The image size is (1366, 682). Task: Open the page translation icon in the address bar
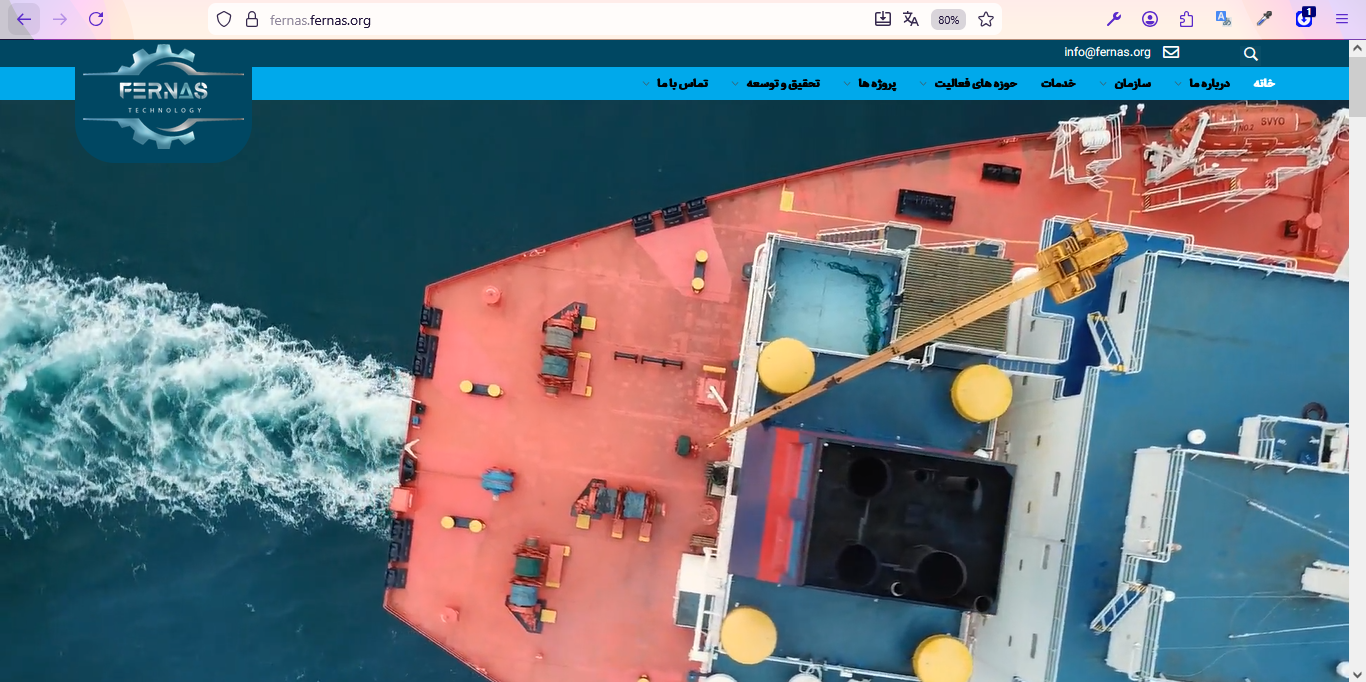pyautogui.click(x=910, y=19)
